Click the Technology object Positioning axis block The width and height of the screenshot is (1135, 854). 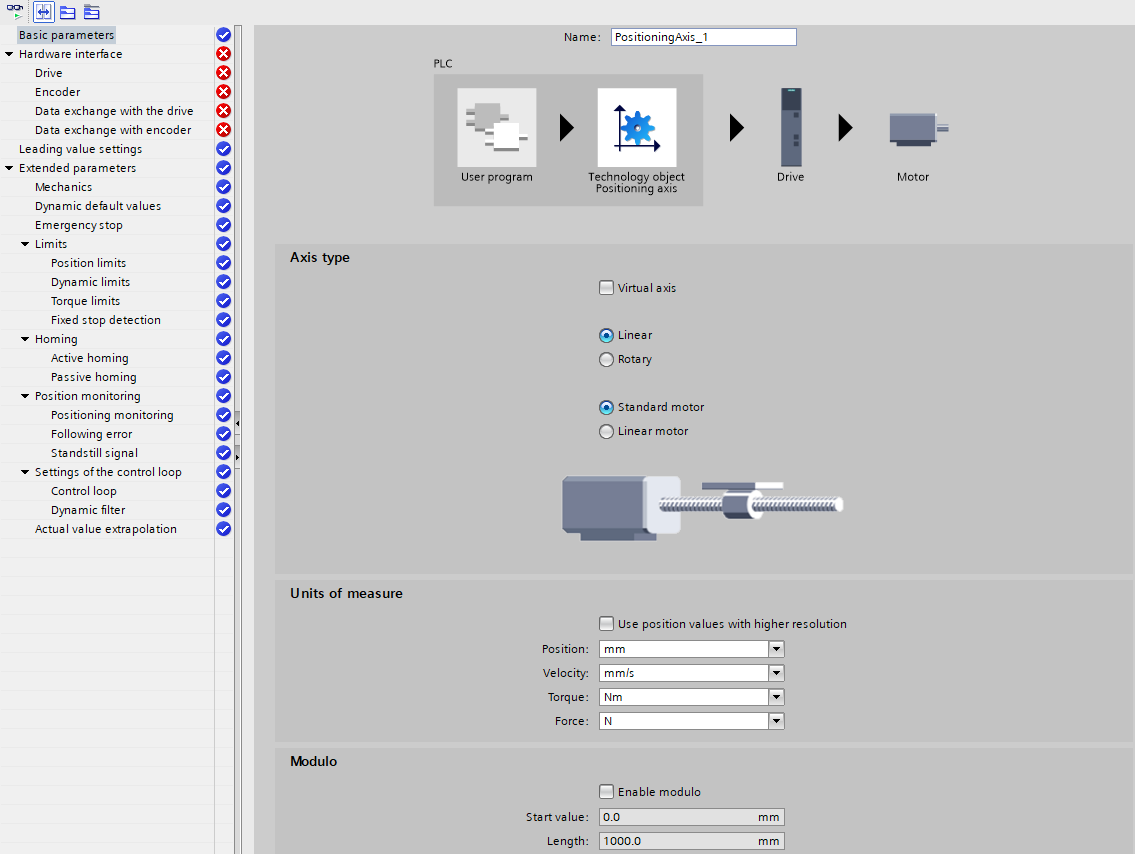pyautogui.click(x=637, y=127)
